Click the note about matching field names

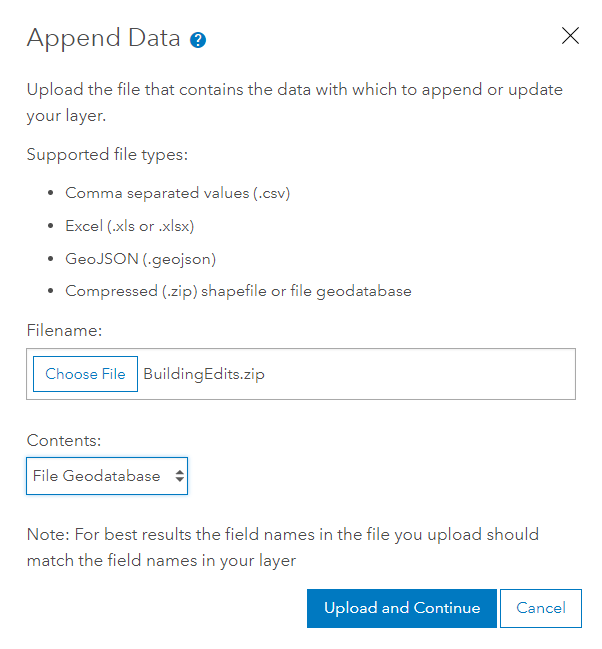click(x=282, y=547)
